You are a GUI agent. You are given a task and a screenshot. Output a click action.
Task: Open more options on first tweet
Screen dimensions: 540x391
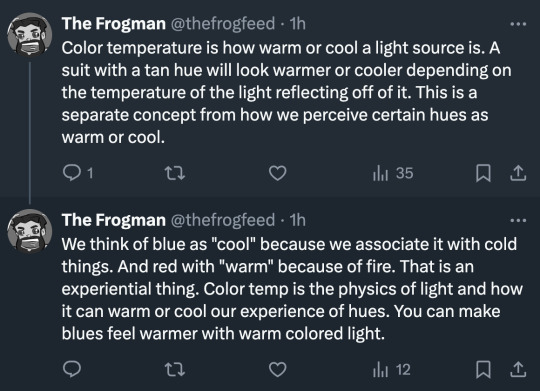click(x=518, y=24)
